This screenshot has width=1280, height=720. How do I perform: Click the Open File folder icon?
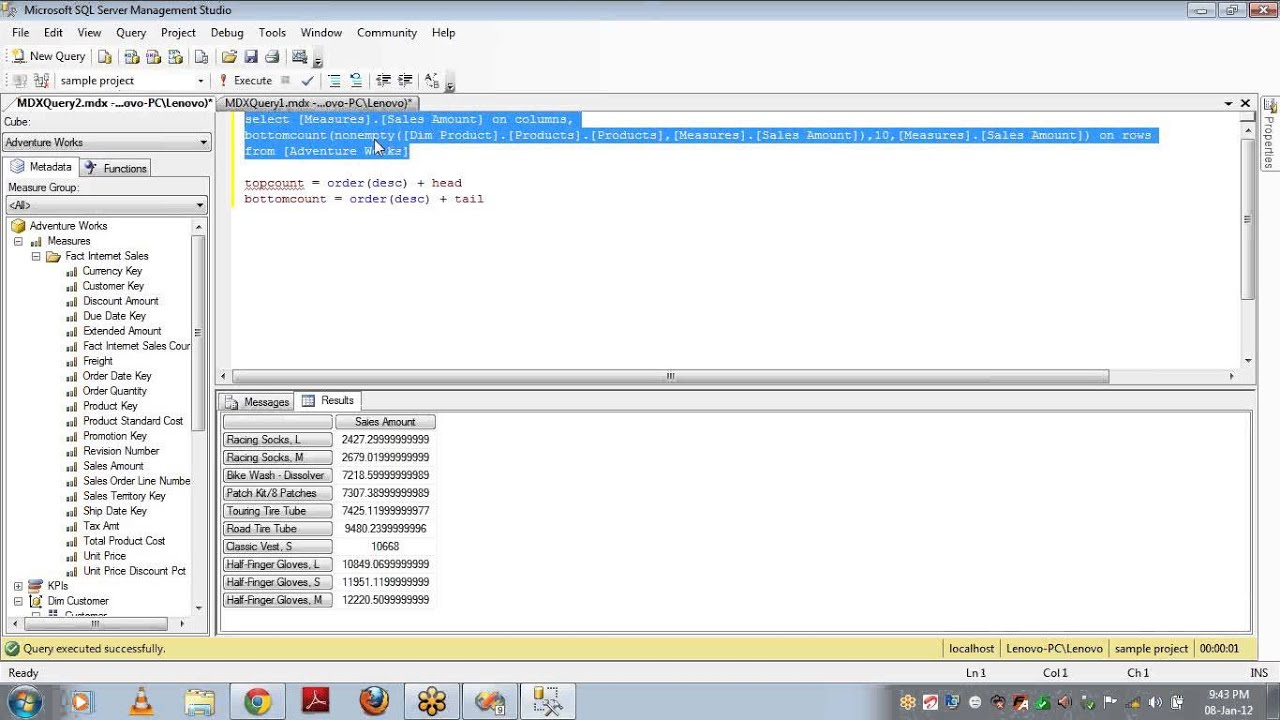pyautogui.click(x=229, y=57)
